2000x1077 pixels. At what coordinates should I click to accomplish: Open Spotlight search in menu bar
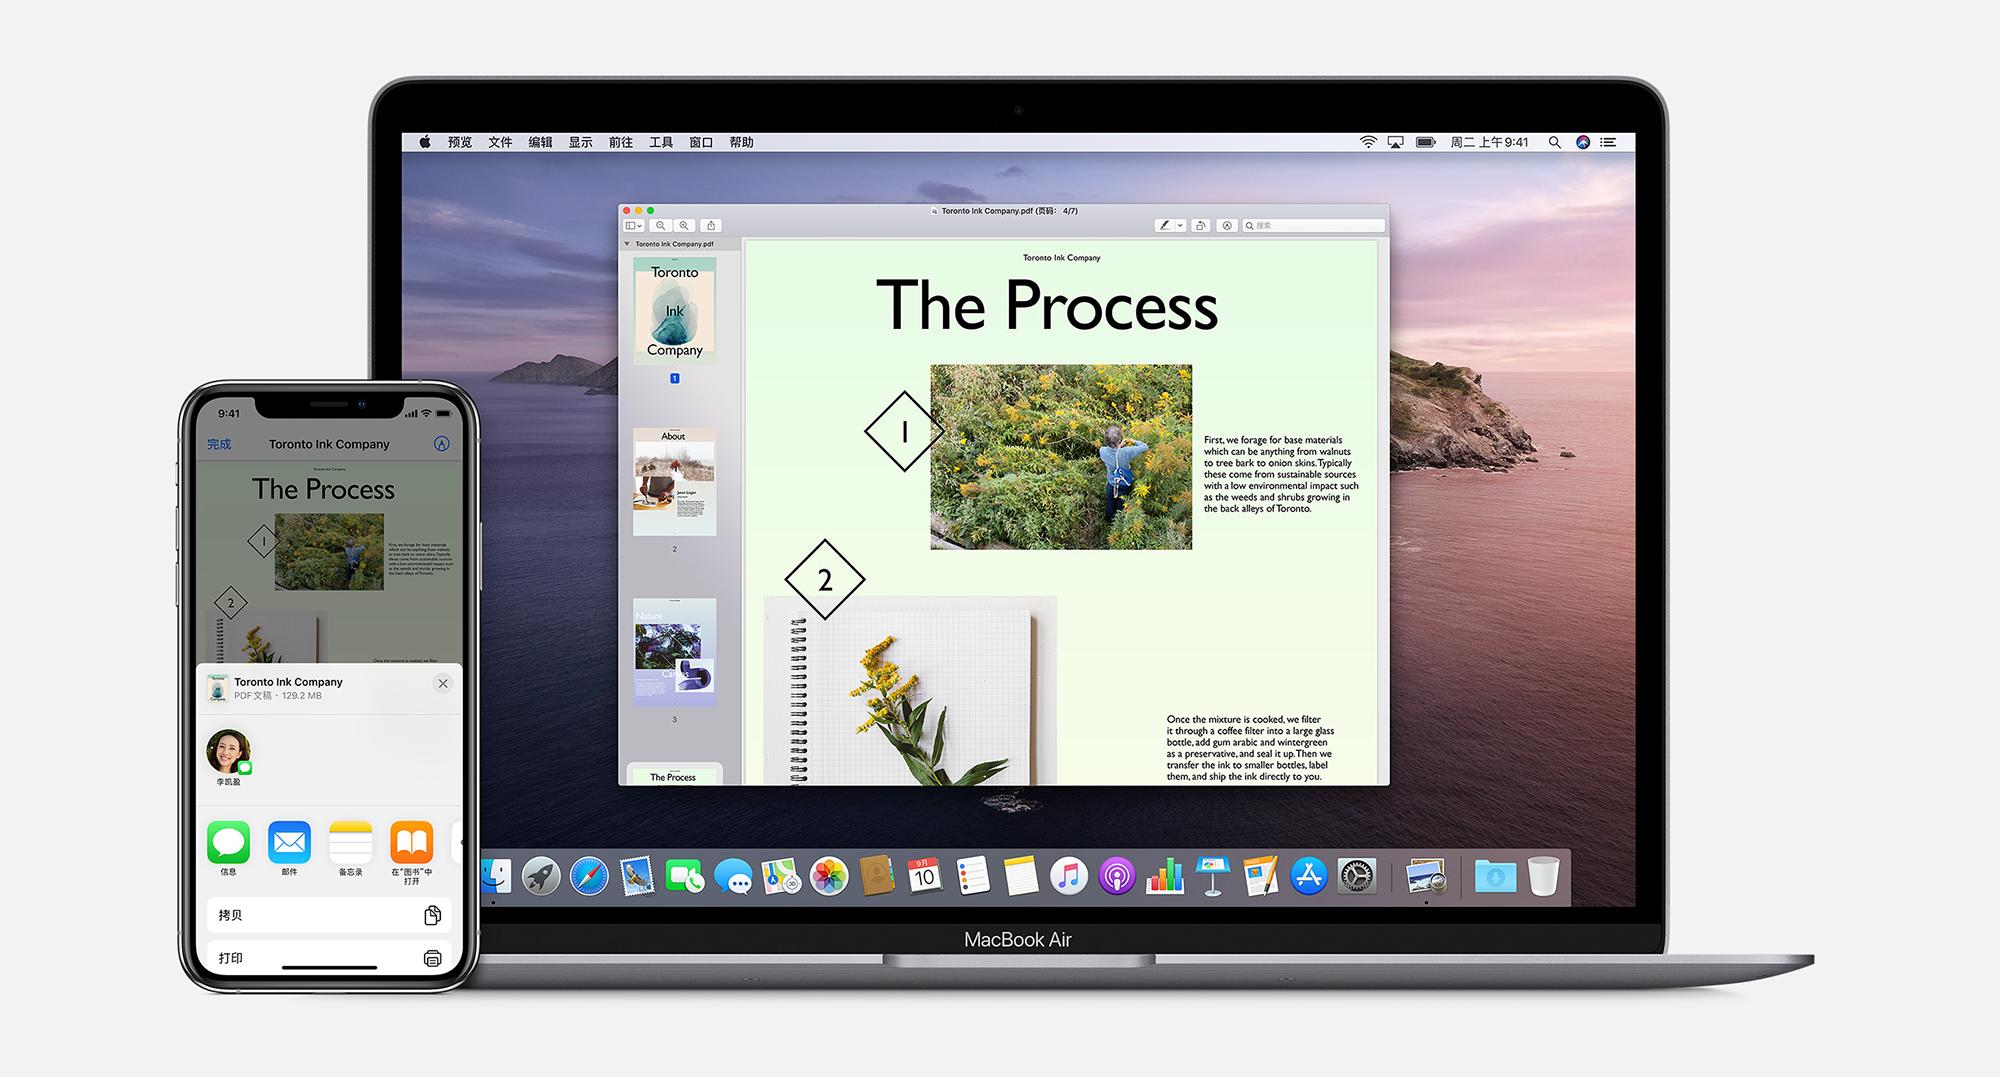pos(1554,142)
